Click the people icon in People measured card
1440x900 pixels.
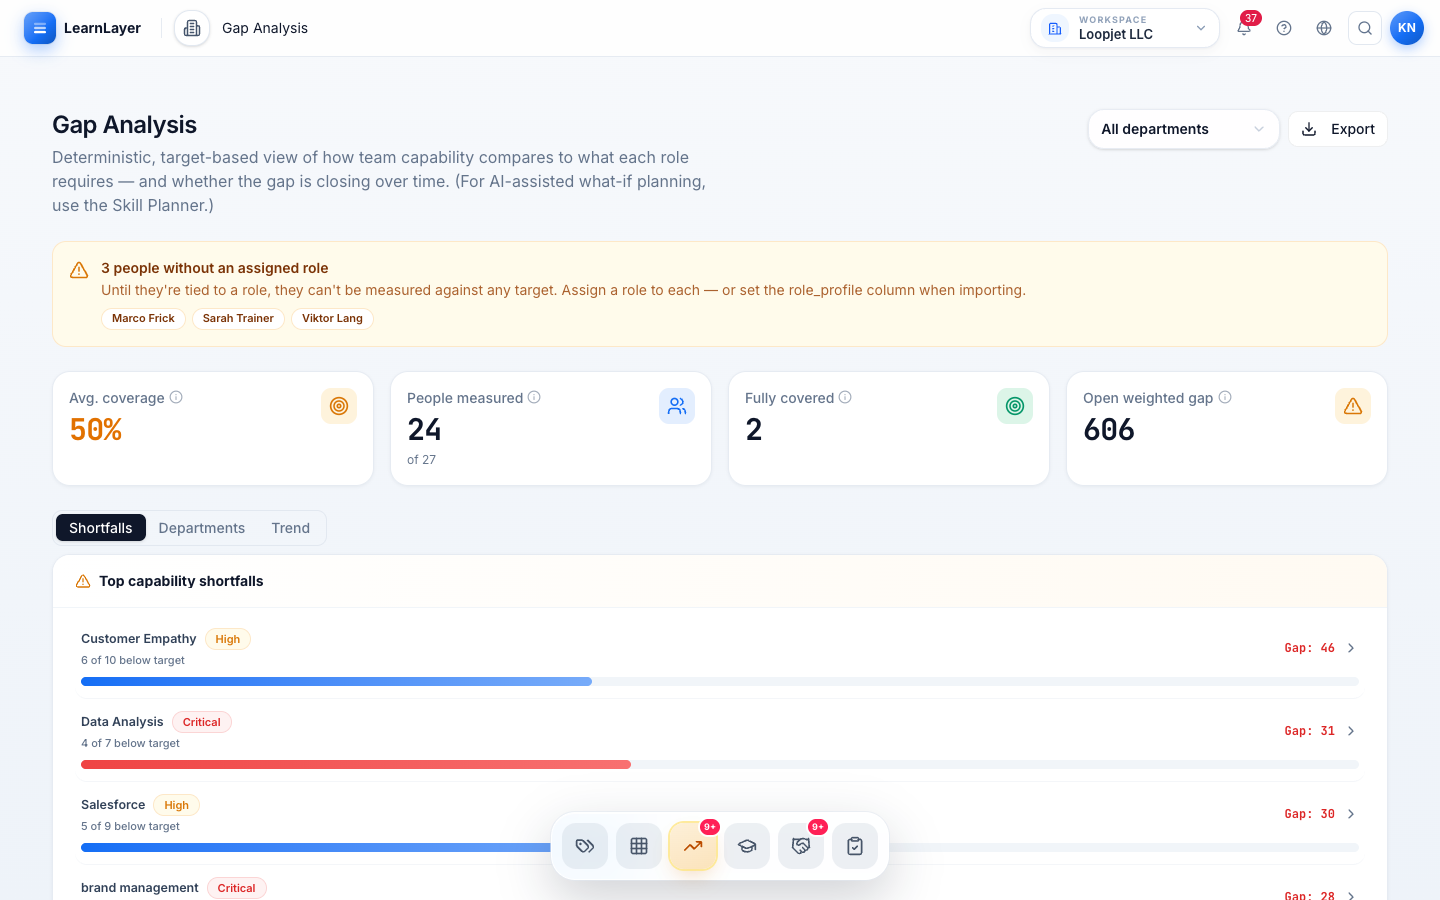click(677, 406)
